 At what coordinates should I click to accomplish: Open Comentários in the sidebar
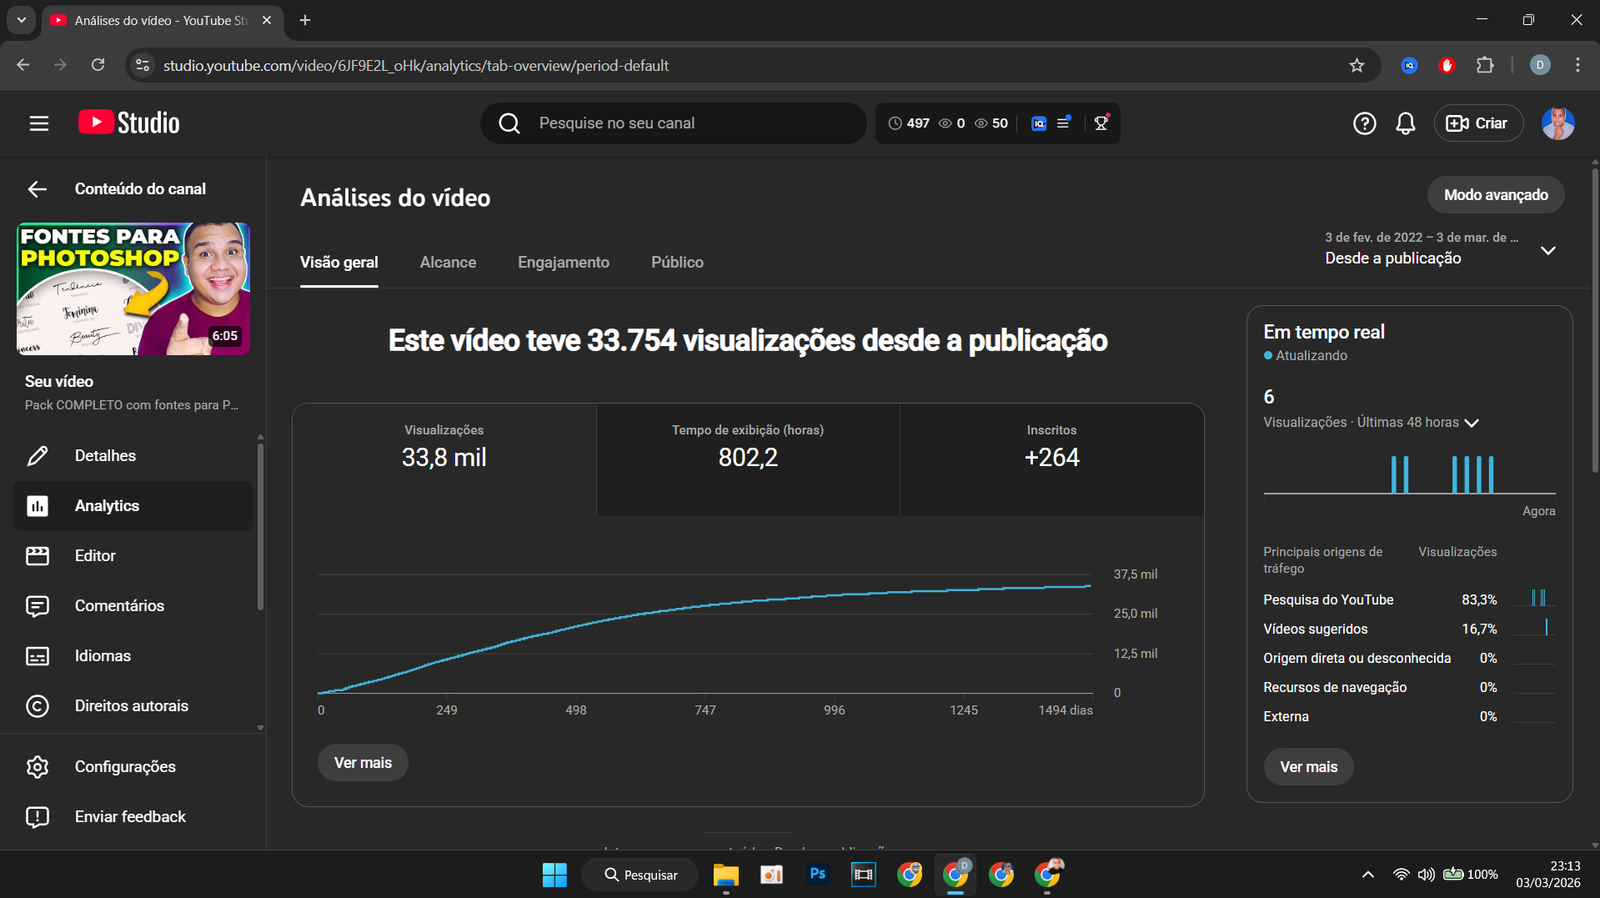(x=119, y=606)
